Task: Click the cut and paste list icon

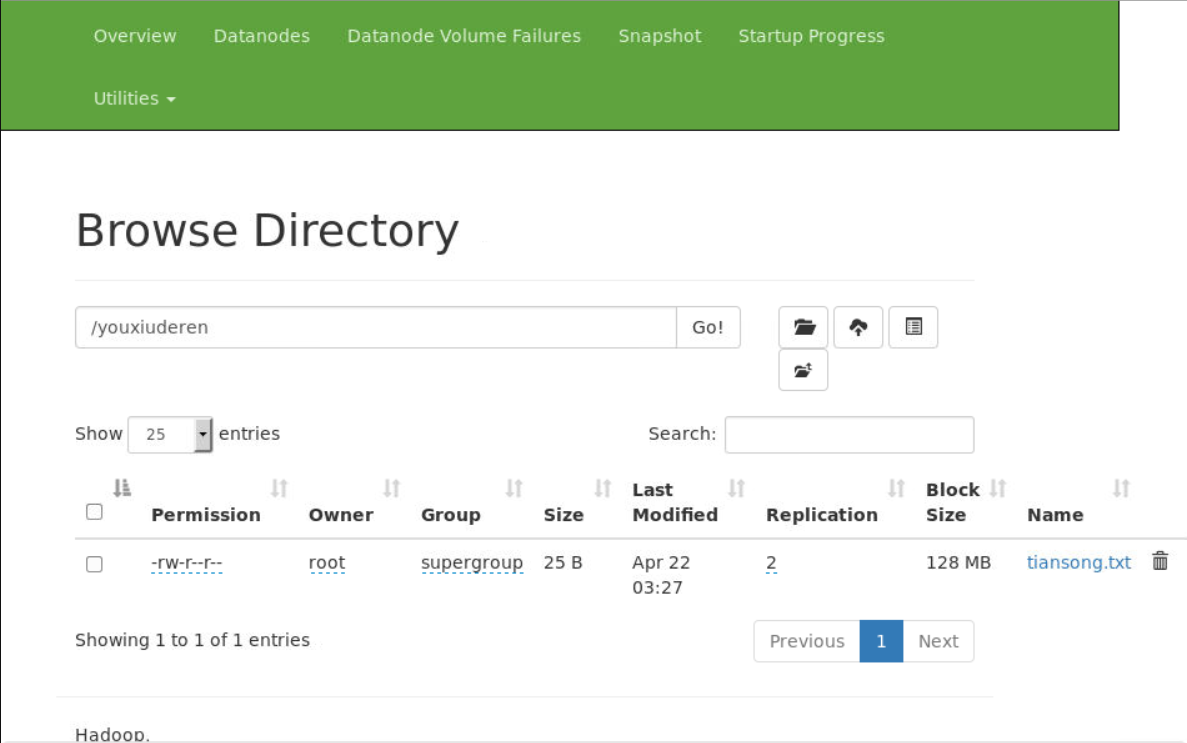Action: pyautogui.click(x=913, y=327)
